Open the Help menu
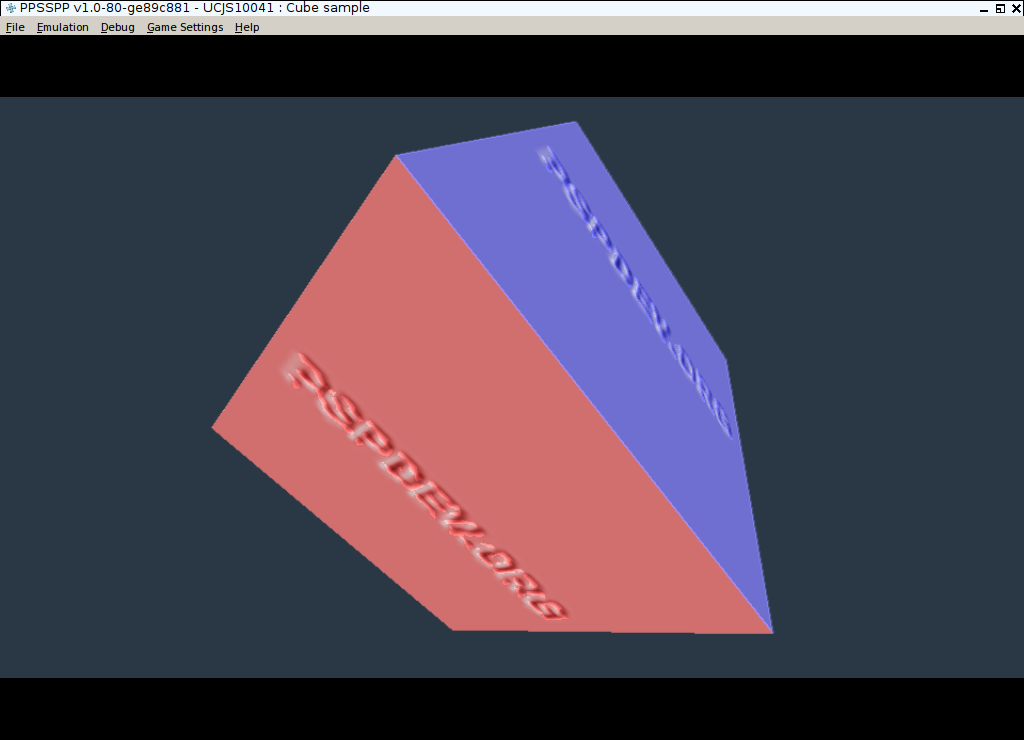The height and width of the screenshot is (740, 1024). [x=247, y=27]
